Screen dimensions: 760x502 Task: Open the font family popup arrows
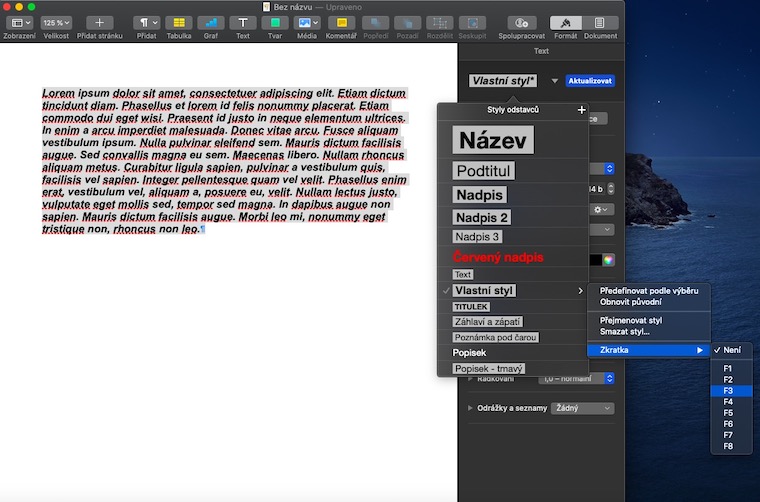click(609, 169)
